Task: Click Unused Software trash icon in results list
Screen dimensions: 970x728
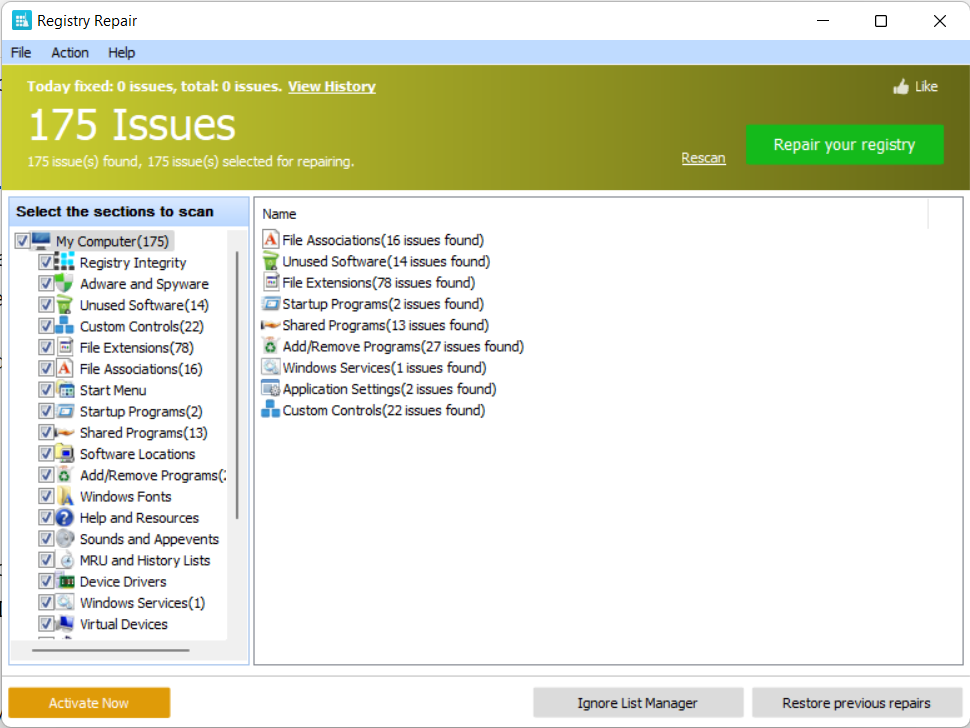Action: point(270,261)
